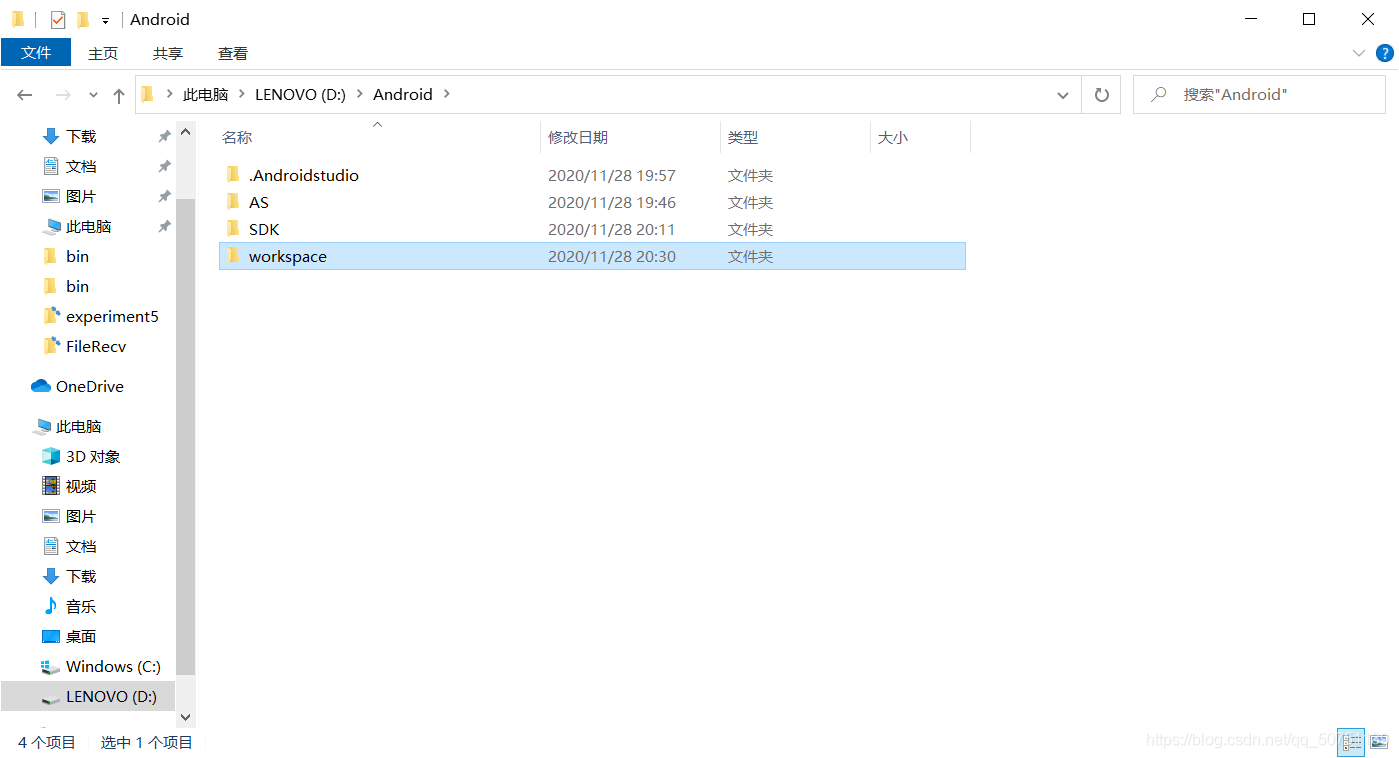Open OneDrive in the navigation pane
Image resolution: width=1399 pixels, height=758 pixels.
(89, 386)
